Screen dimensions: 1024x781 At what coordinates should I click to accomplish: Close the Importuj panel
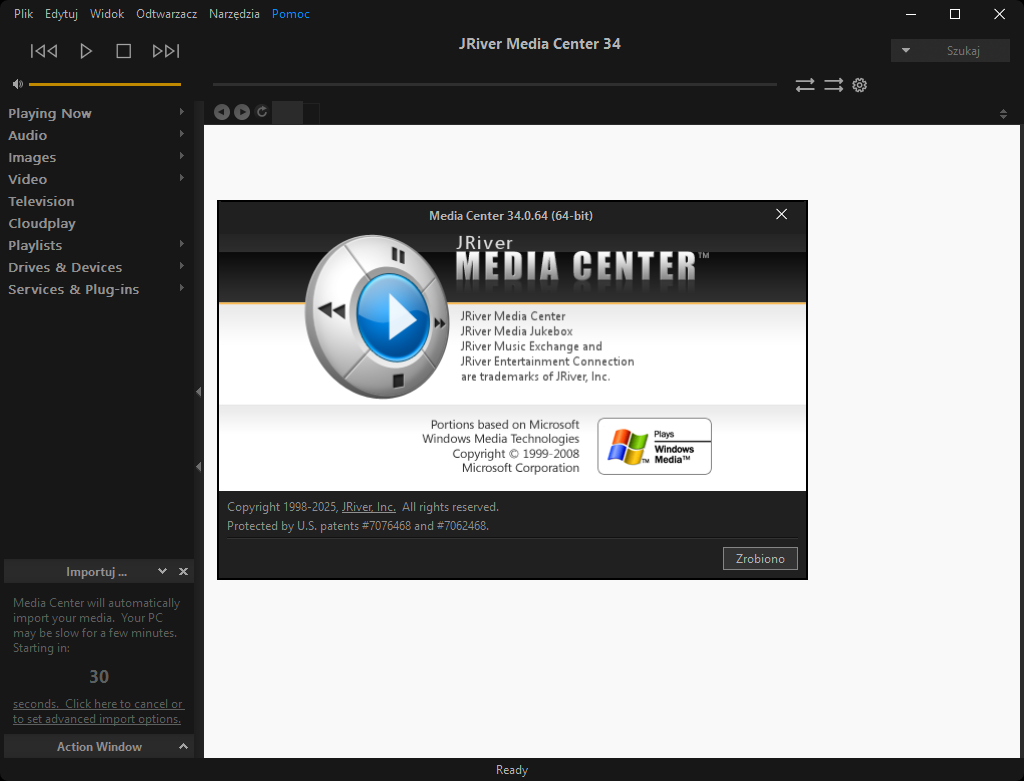(184, 571)
